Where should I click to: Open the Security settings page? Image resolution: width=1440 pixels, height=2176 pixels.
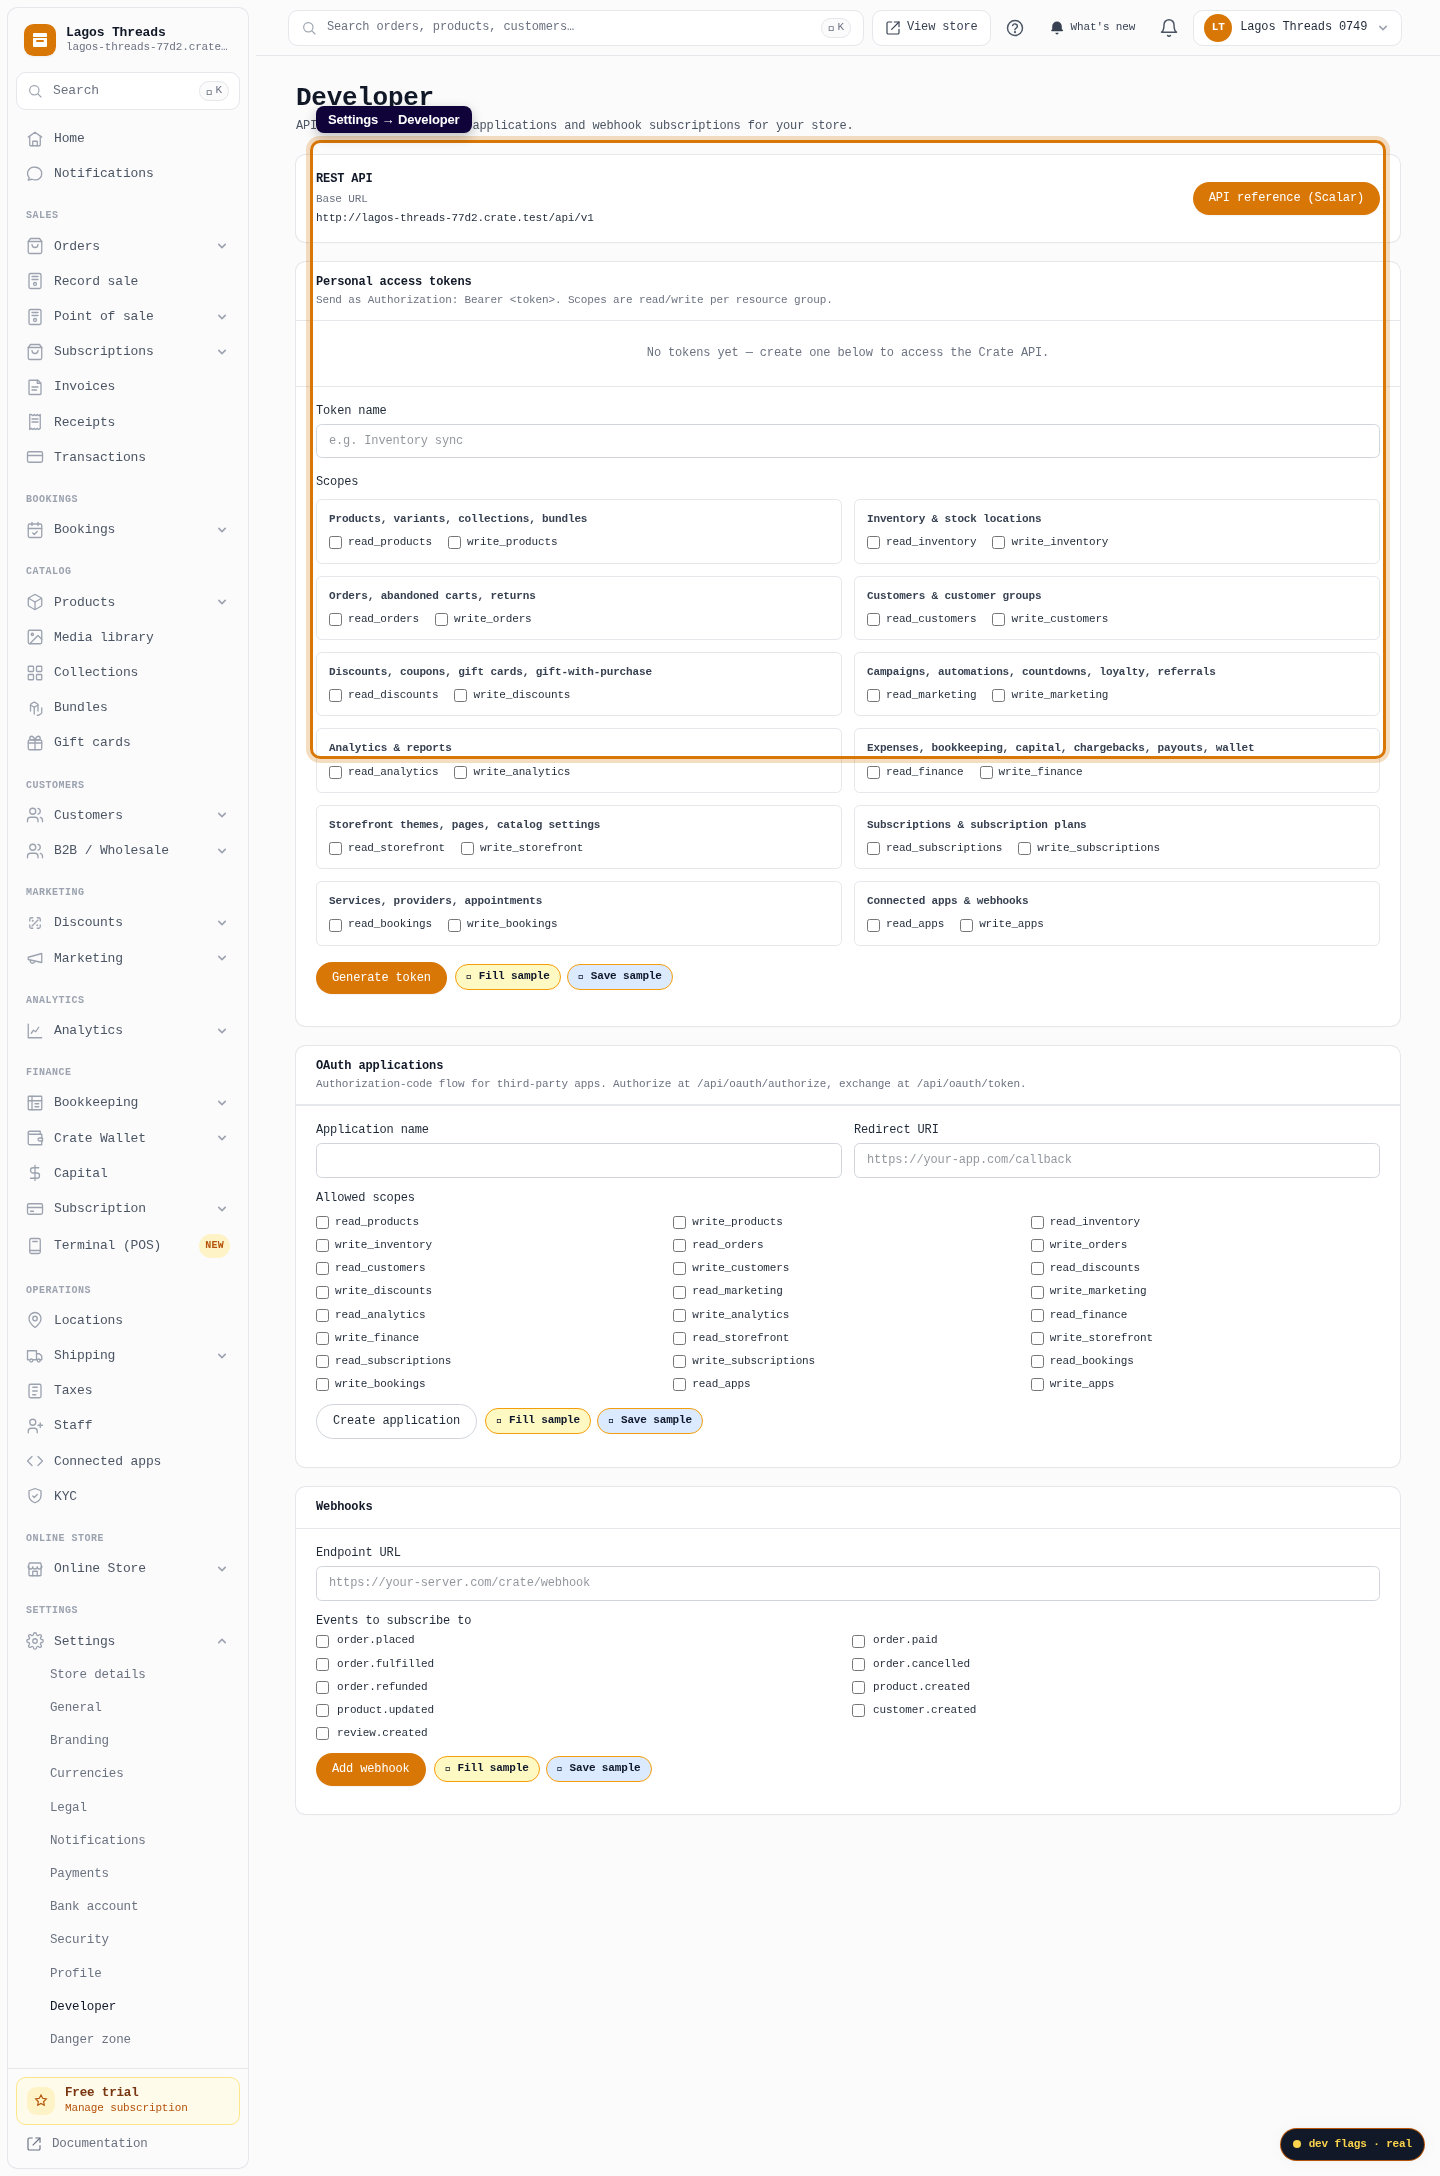pyautogui.click(x=79, y=1939)
